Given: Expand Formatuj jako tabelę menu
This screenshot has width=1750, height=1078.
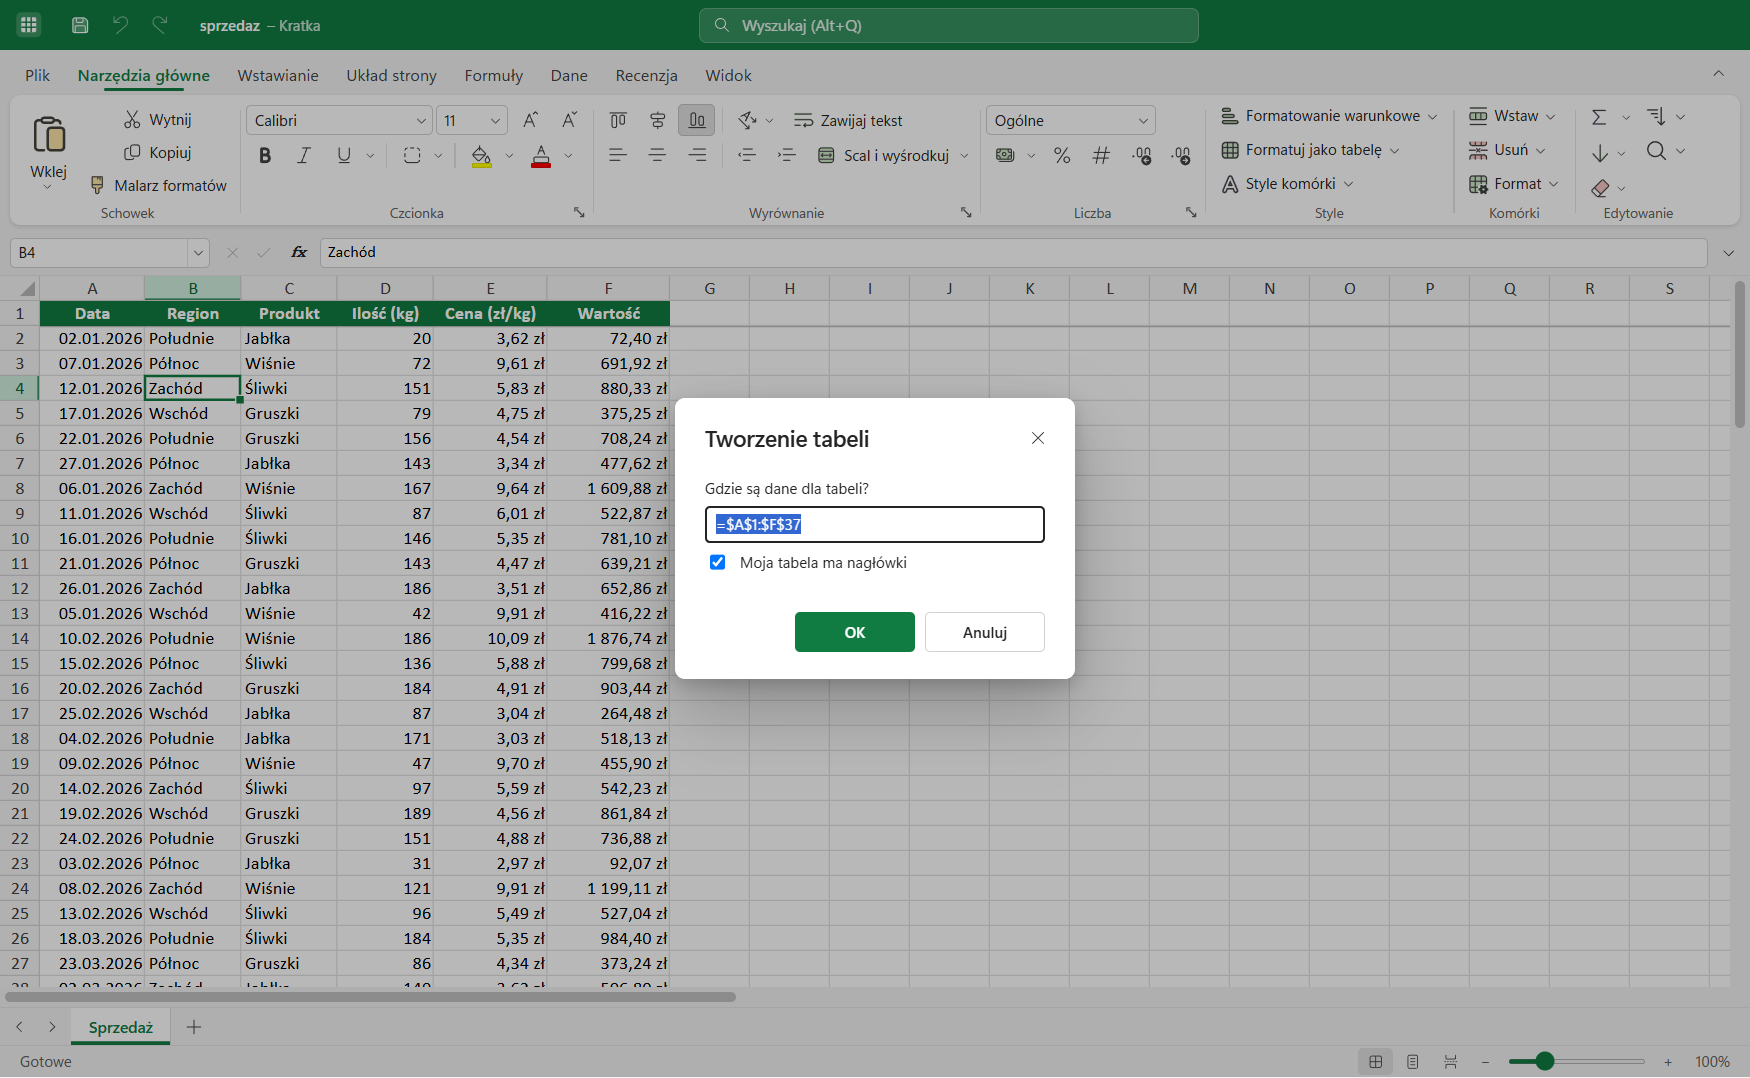Looking at the screenshot, I should pos(1310,150).
